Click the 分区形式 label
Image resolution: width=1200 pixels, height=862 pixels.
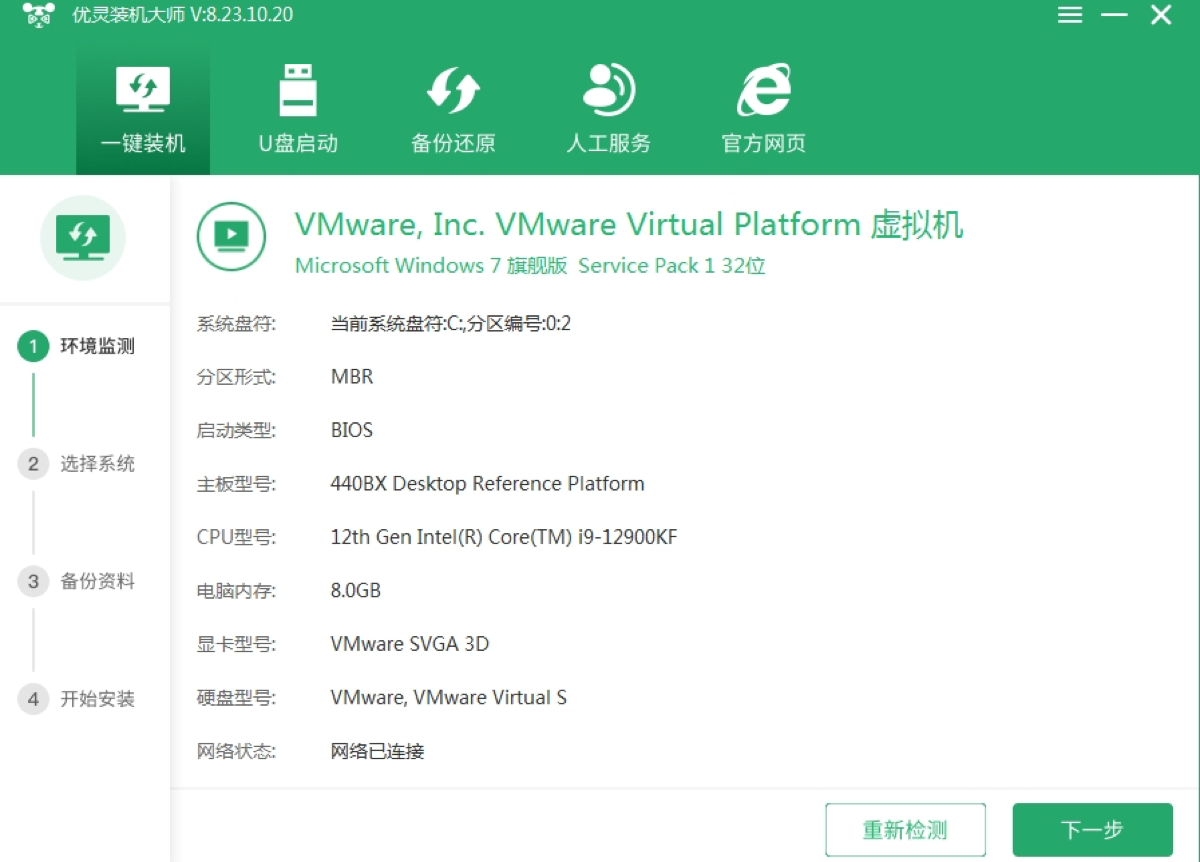tap(236, 377)
